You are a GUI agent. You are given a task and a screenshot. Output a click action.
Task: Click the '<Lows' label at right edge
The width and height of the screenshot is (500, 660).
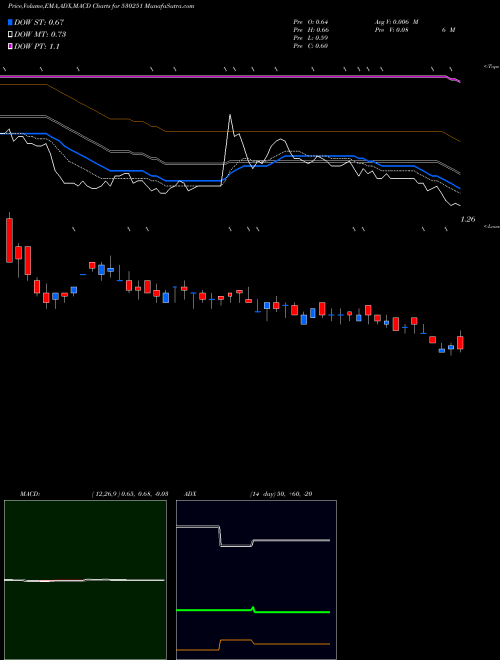(x=491, y=226)
